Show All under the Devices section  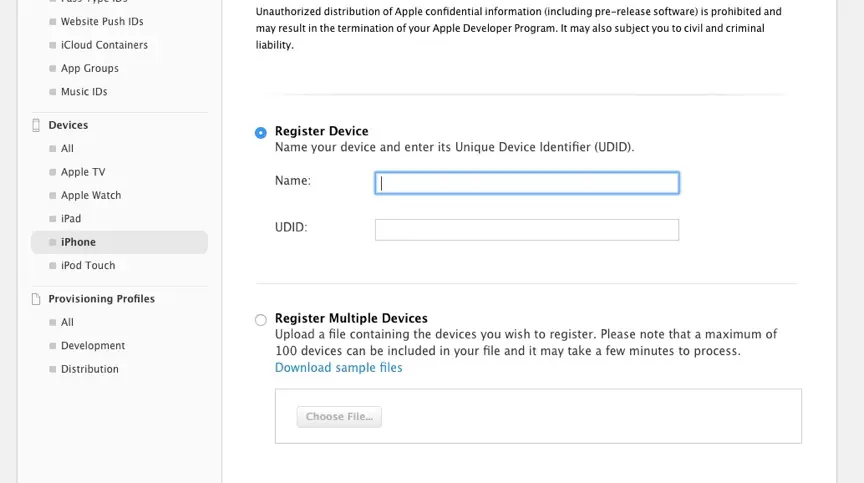(67, 149)
